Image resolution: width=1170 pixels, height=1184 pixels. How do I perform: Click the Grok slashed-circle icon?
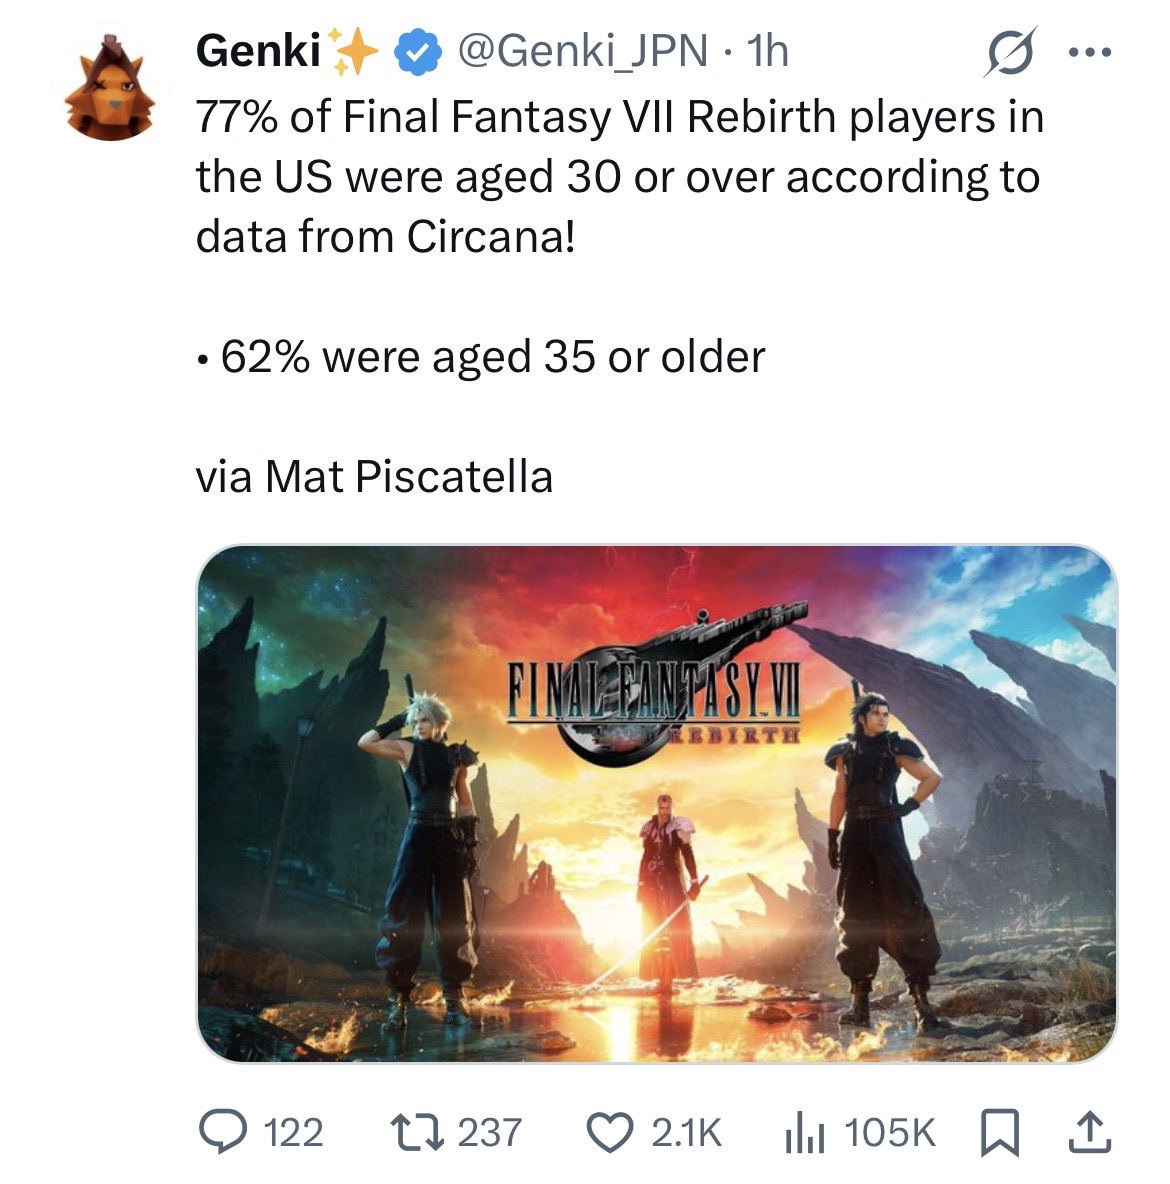[x=1010, y=52]
